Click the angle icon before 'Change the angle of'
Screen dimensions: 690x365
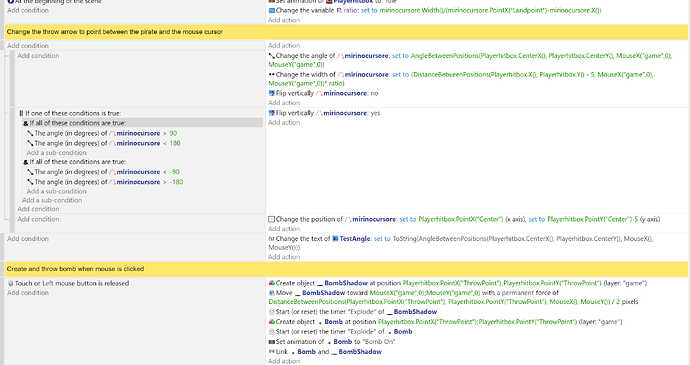[272, 56]
